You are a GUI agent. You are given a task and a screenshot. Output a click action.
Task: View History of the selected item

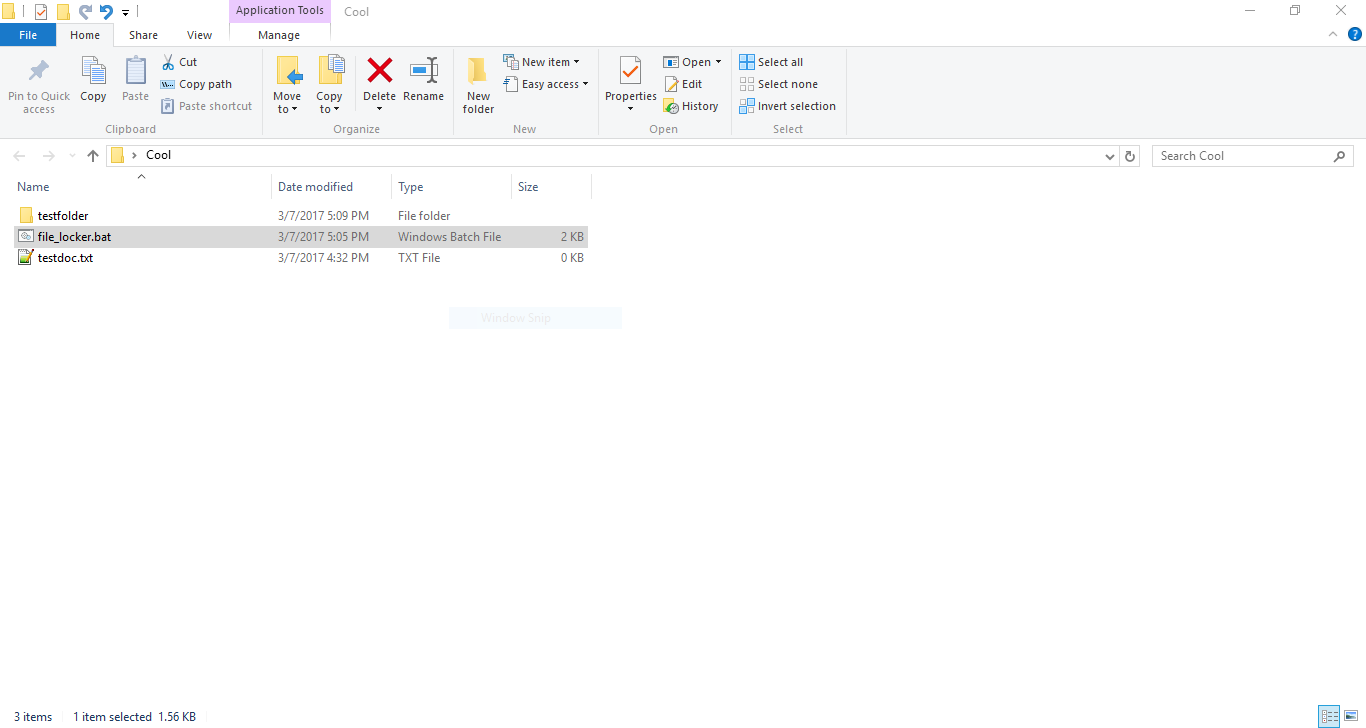(691, 105)
